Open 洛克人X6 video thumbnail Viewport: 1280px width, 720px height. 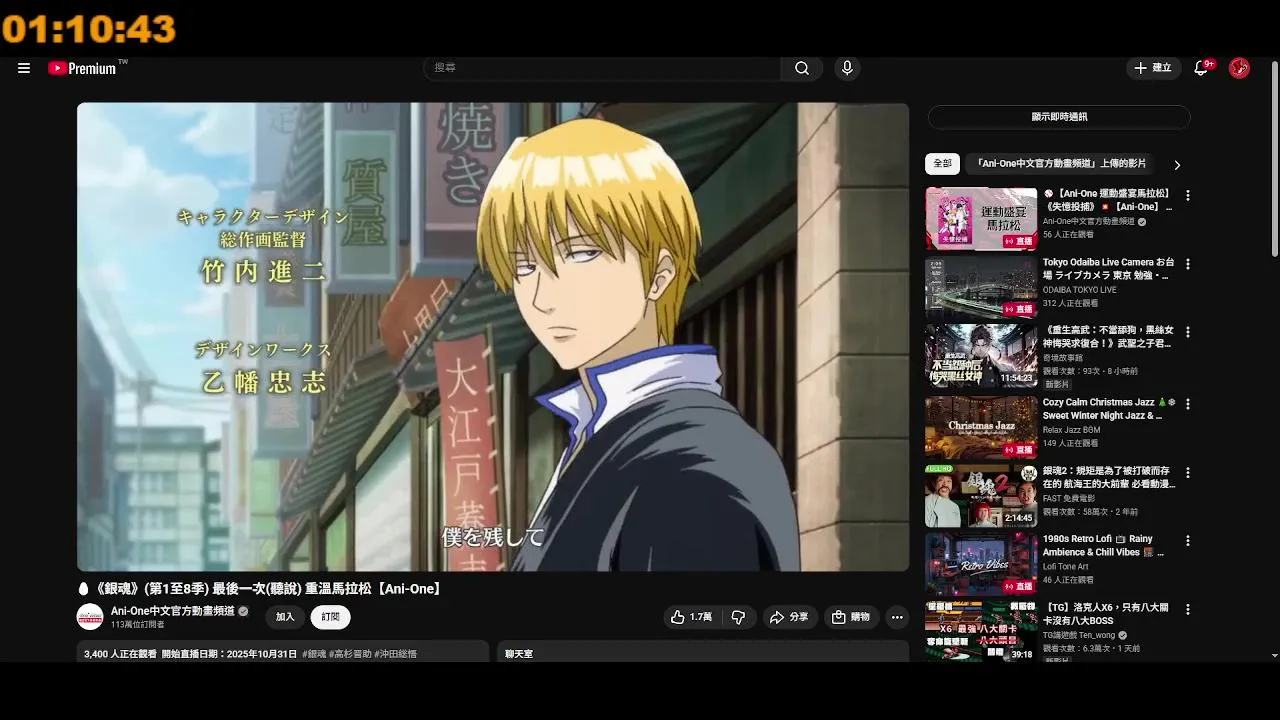tap(981, 632)
